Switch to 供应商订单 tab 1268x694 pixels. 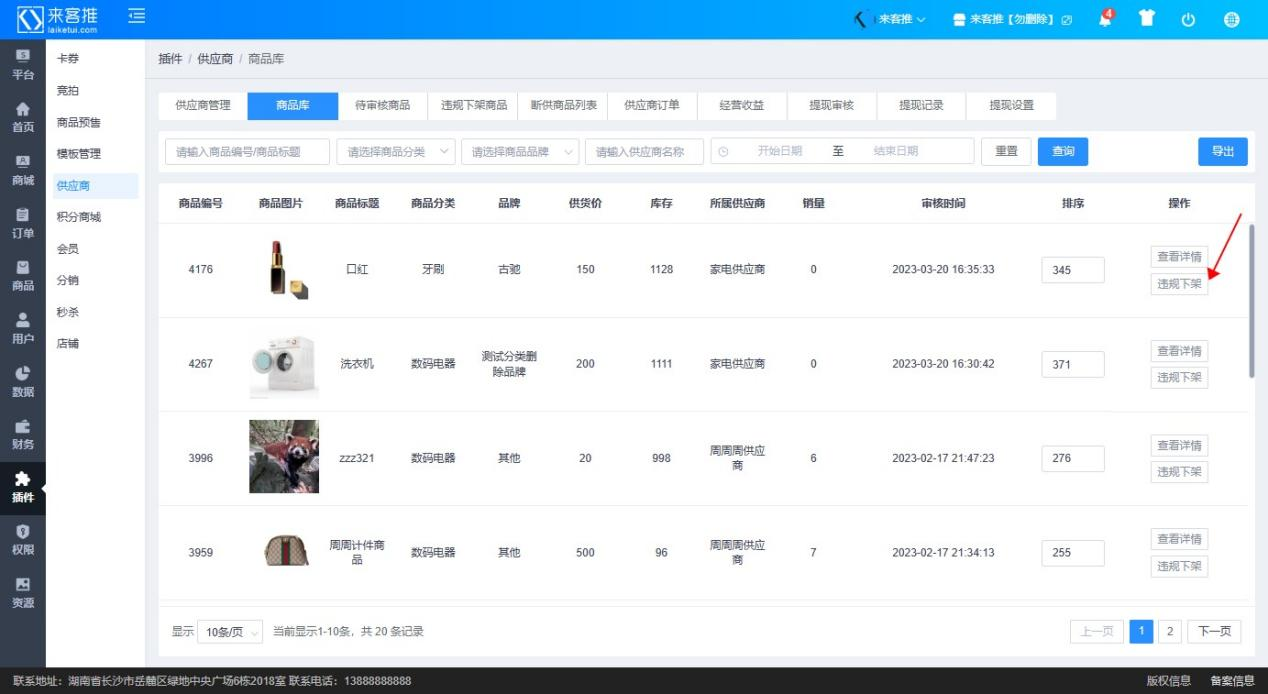[652, 105]
